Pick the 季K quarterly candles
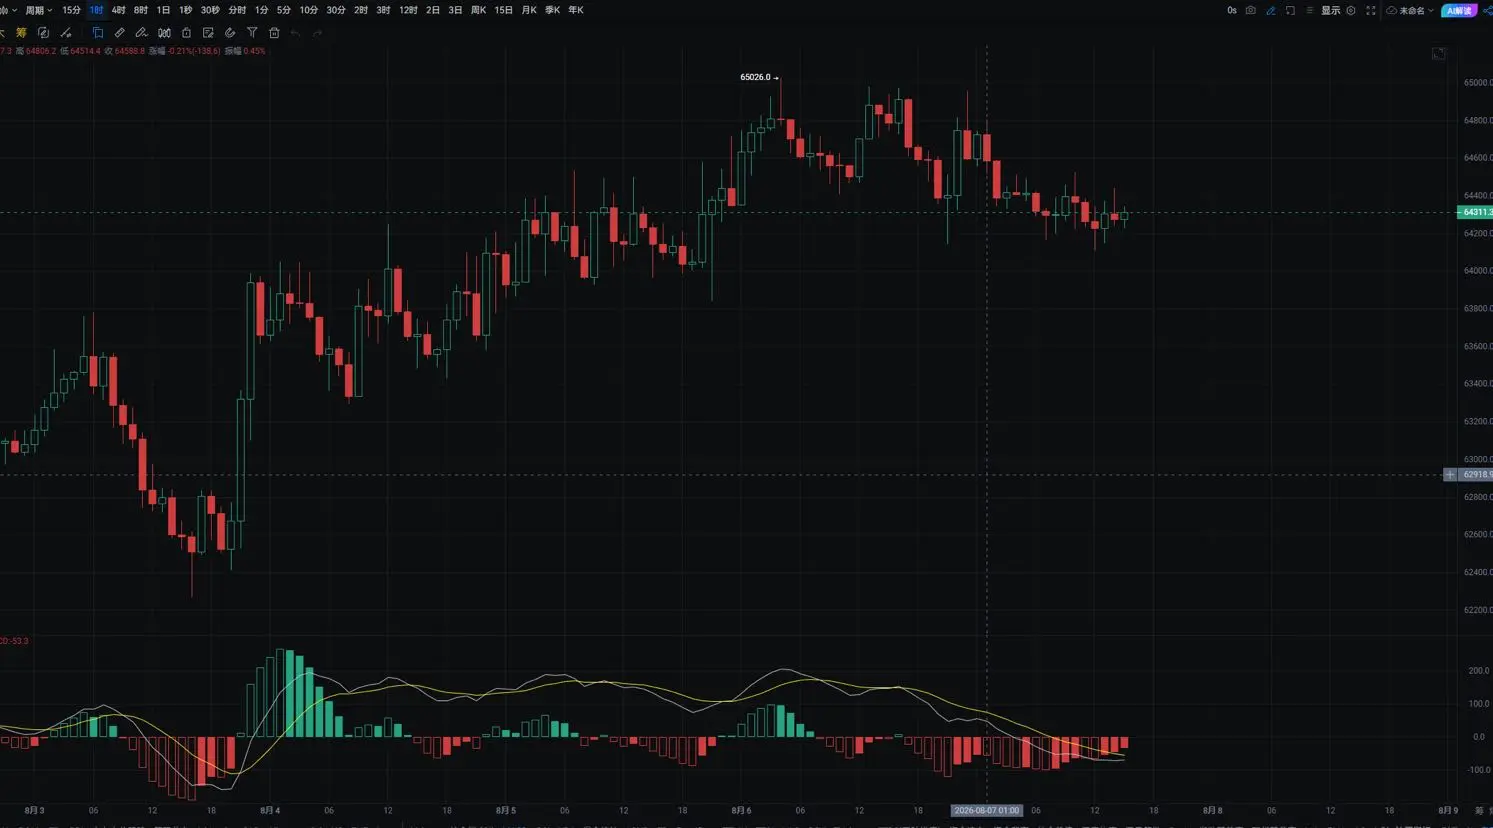 552,10
